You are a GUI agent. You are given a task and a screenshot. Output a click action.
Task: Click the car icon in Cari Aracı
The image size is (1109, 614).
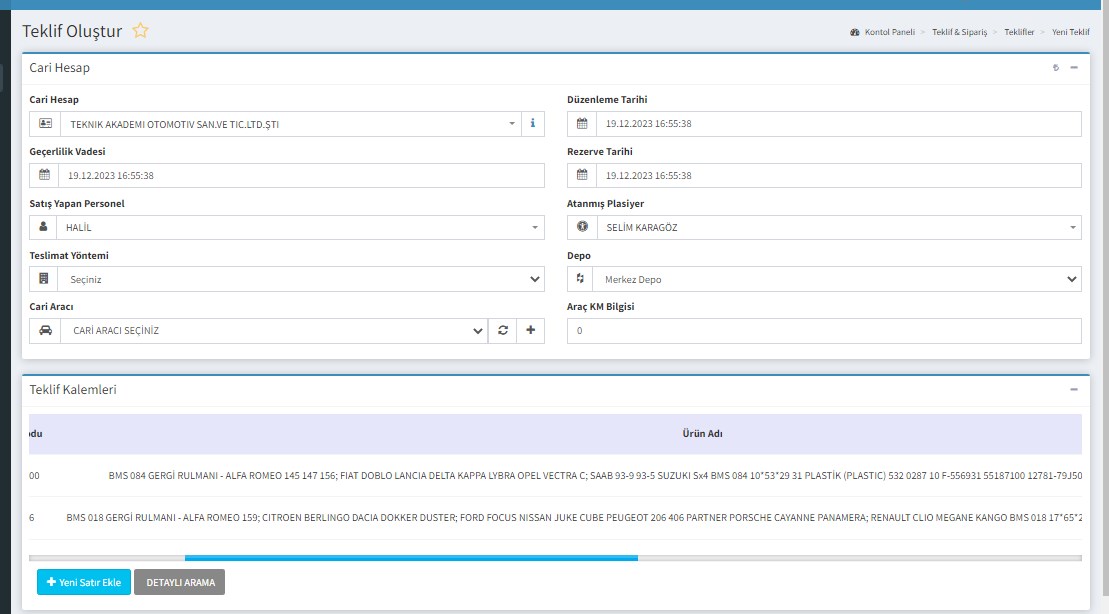point(44,331)
